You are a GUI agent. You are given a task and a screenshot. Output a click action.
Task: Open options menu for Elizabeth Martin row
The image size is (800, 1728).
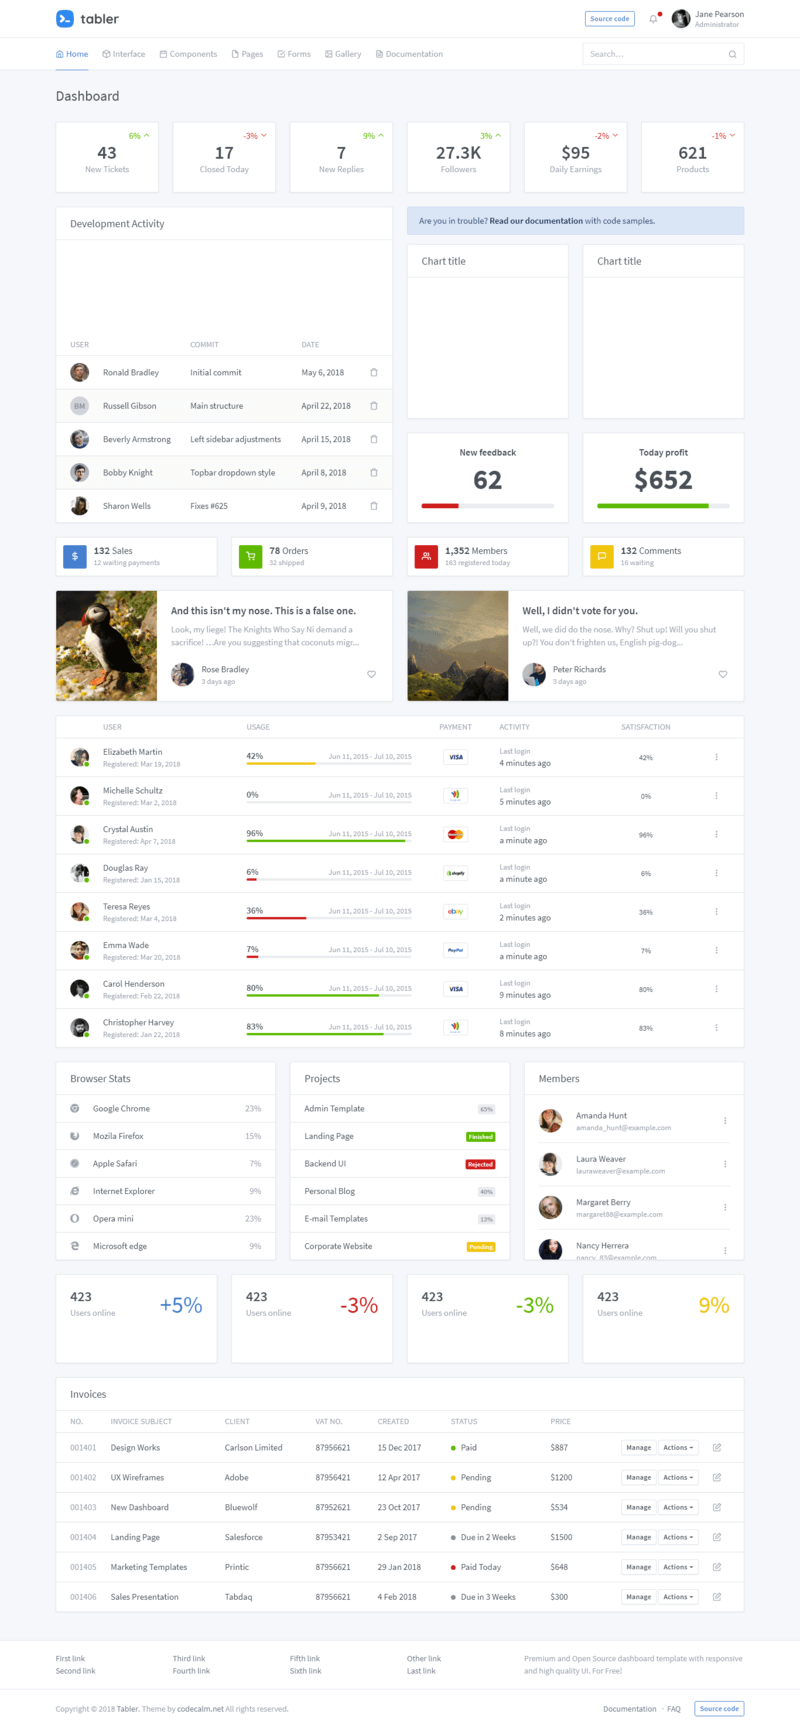pyautogui.click(x=716, y=758)
